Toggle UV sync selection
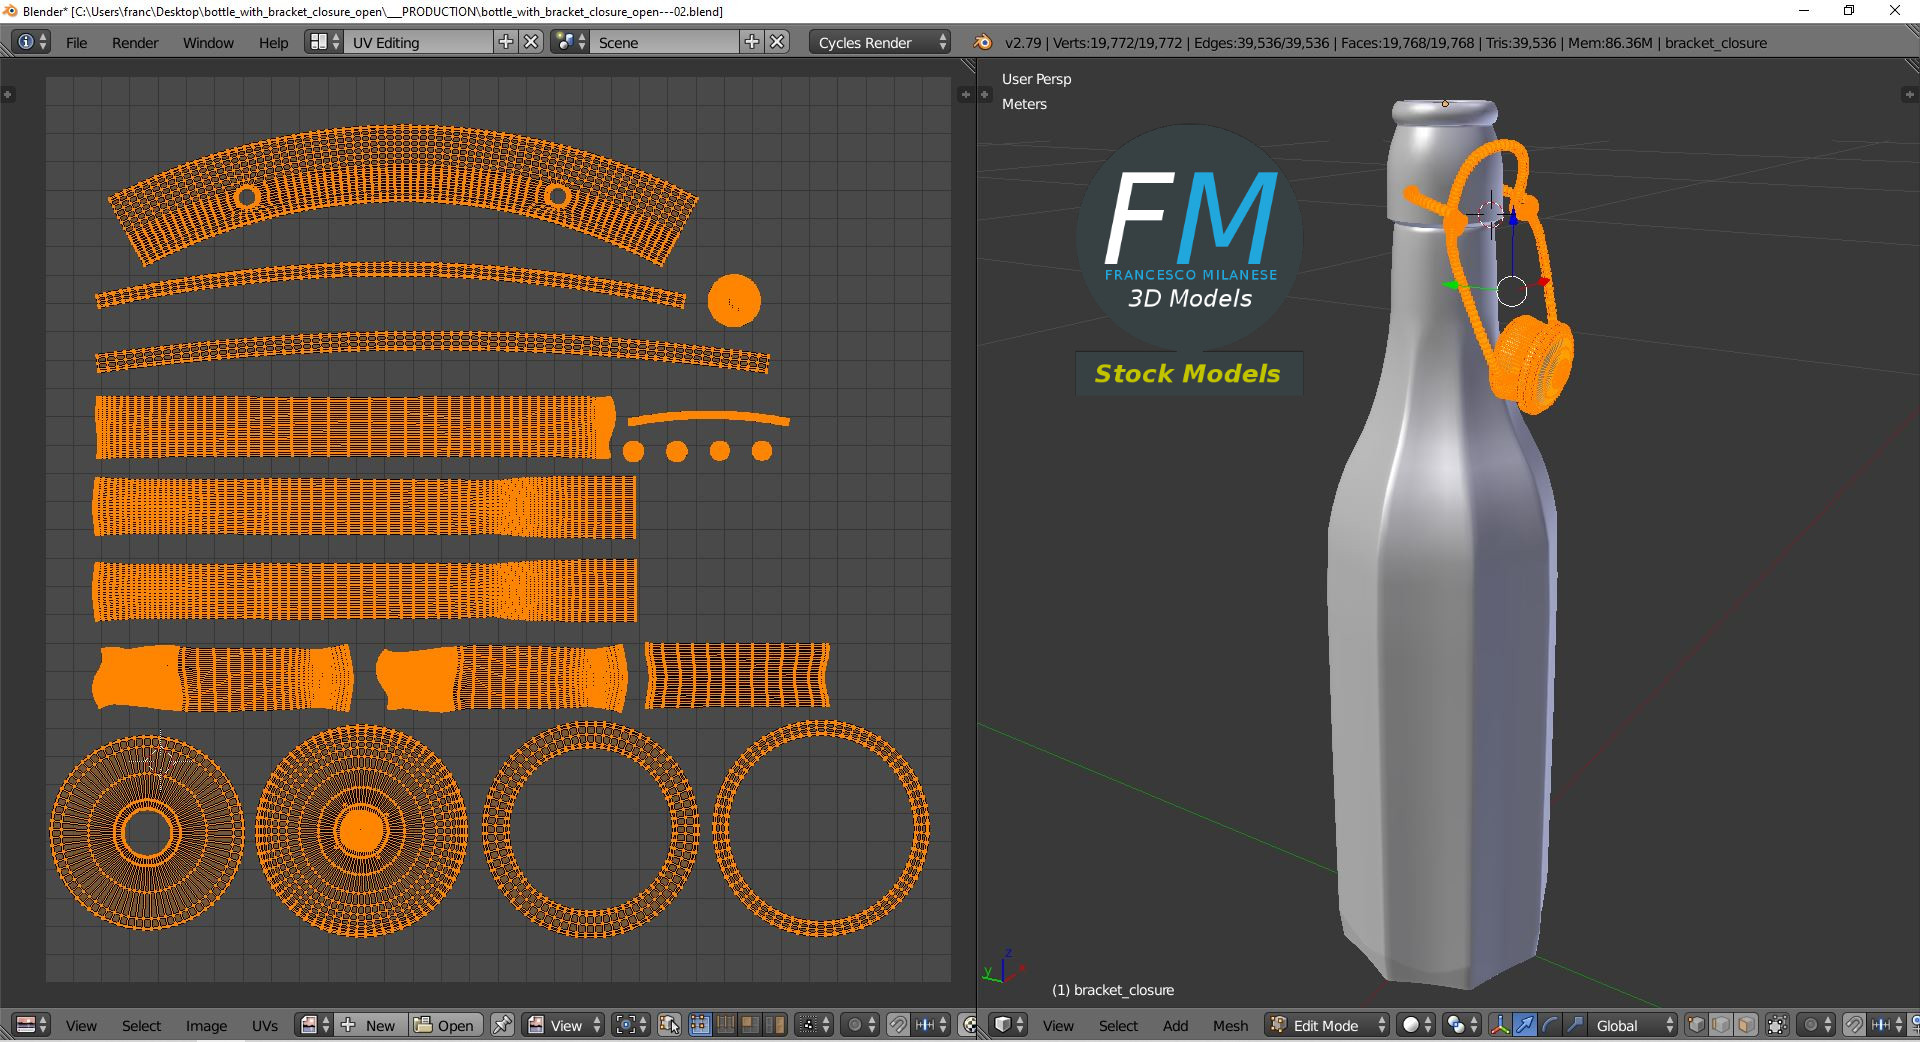The height and width of the screenshot is (1042, 1920). 669,1025
